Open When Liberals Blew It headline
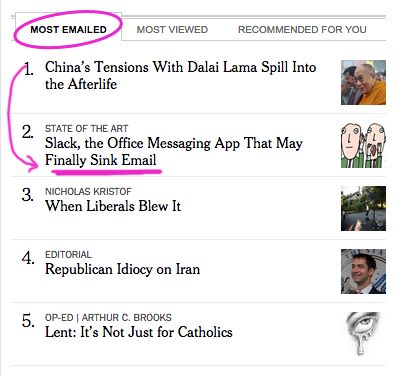Viewport: 407px width, 376px height. (113, 206)
